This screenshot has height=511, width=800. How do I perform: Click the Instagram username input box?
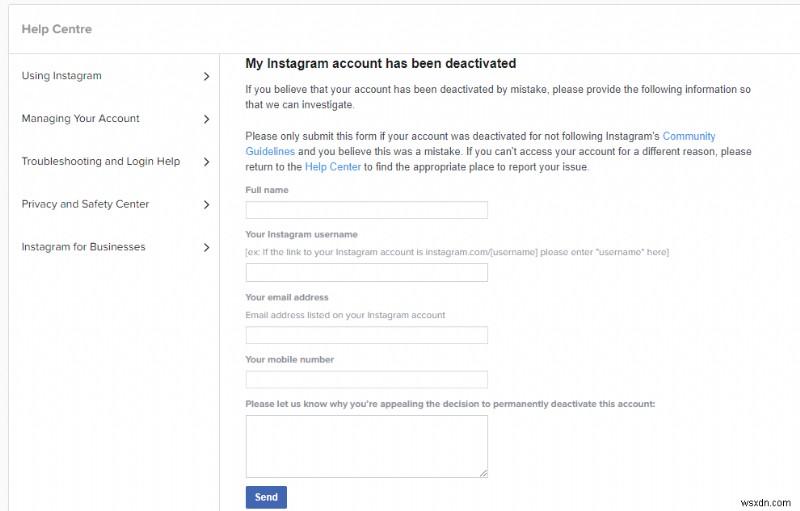coord(366,272)
